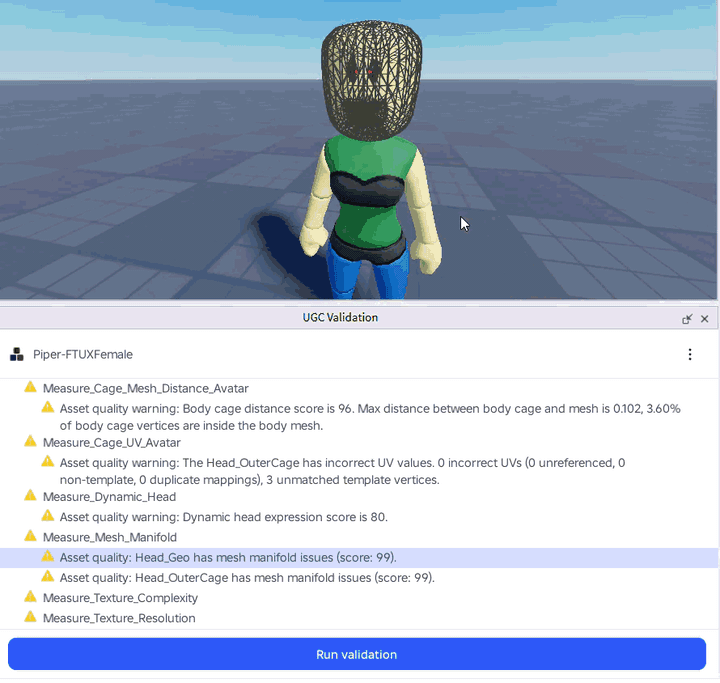Image resolution: width=720 pixels, height=683 pixels.
Task: Select Head_Geo mesh manifold issues row
Action: point(359,558)
